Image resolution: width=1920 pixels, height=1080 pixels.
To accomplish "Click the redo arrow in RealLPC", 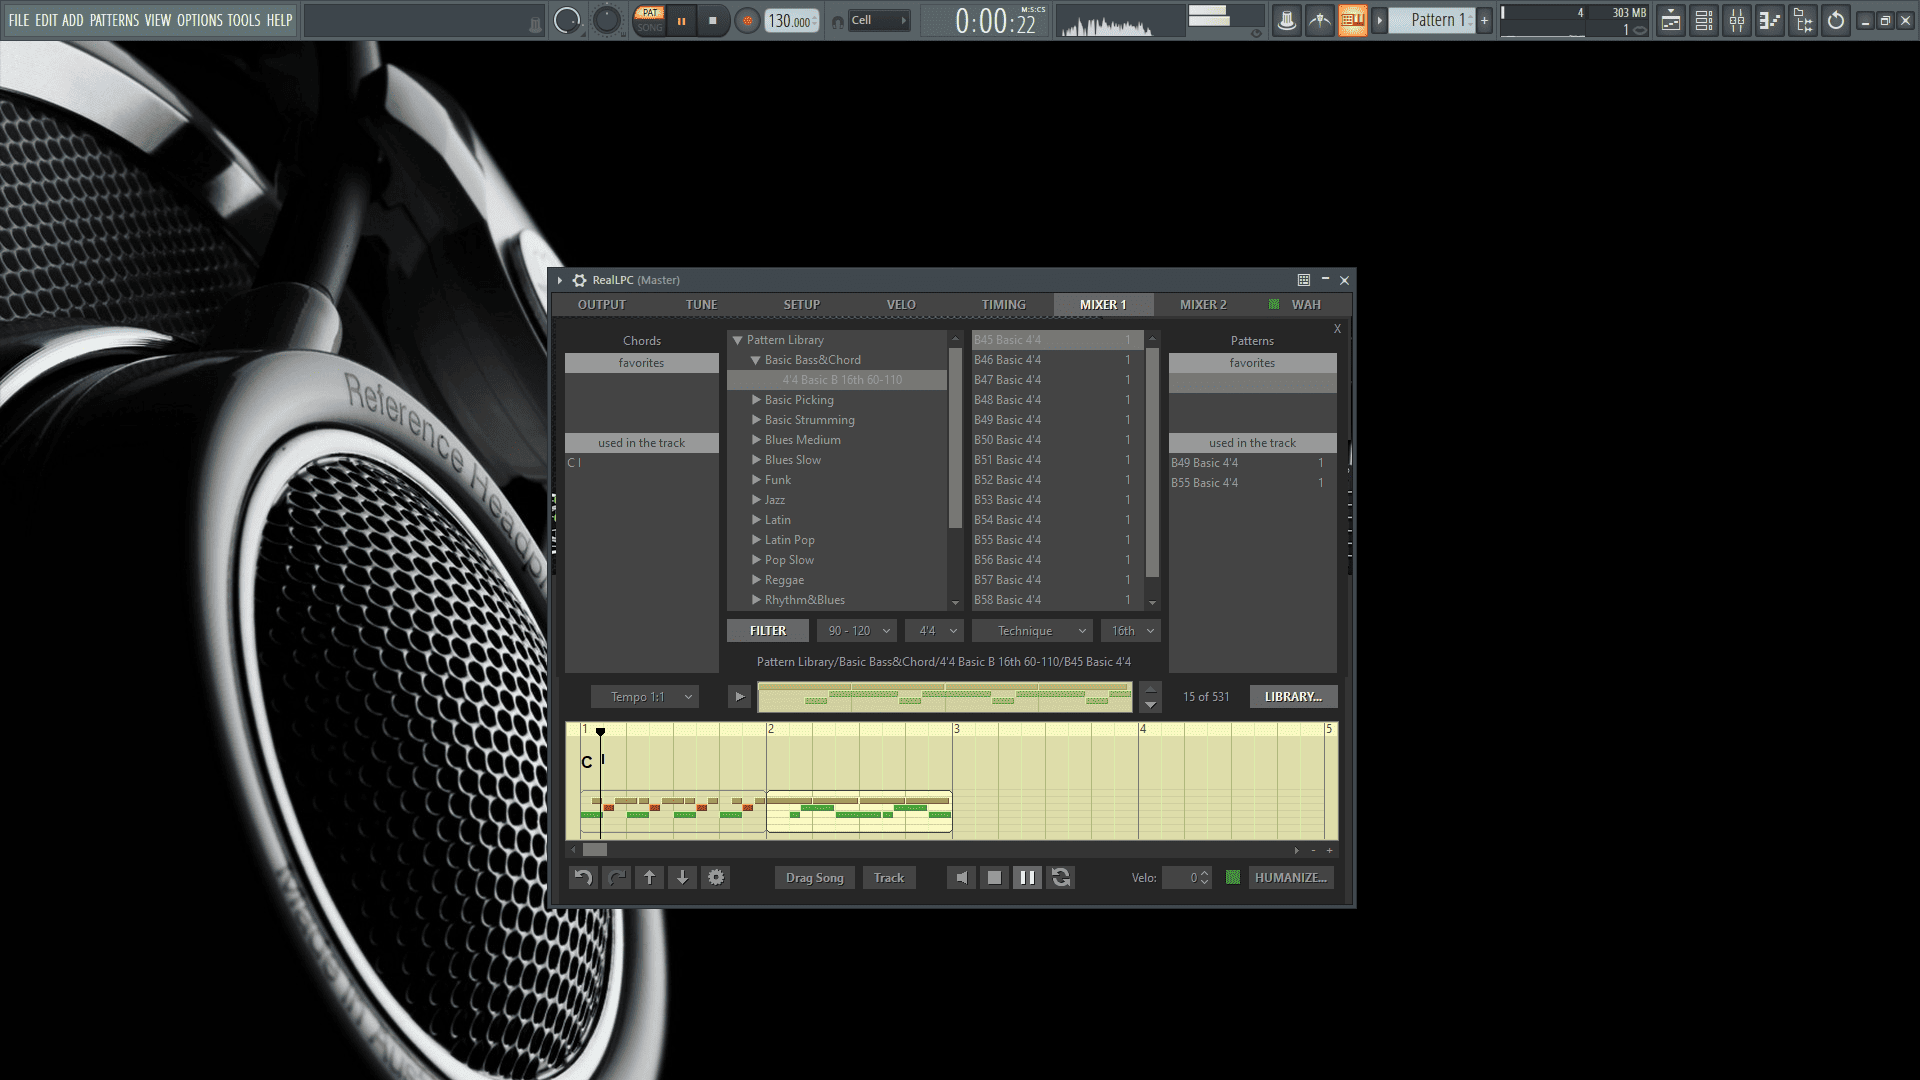I will click(x=617, y=878).
